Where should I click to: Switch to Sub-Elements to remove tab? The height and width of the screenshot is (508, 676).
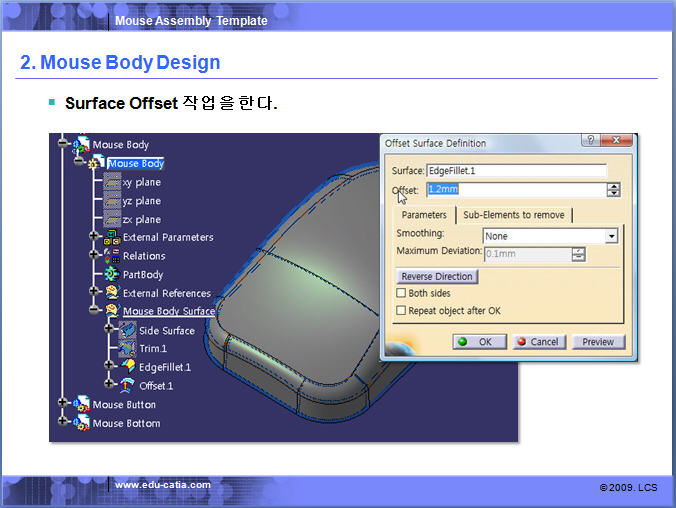click(x=513, y=215)
